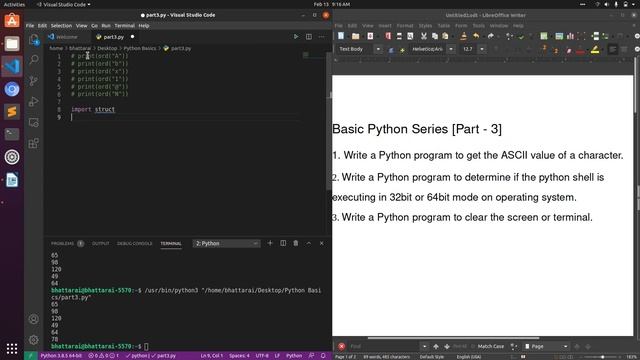Switch to OUTPUT panel tab
The height and width of the screenshot is (360, 640).
pos(100,243)
